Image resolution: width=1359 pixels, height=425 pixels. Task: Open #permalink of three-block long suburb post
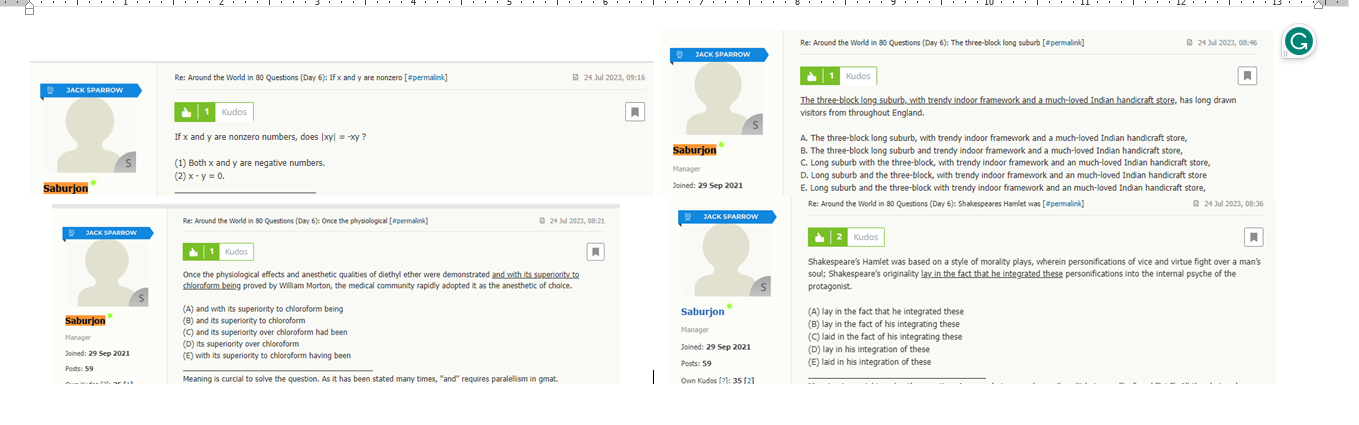[x=1063, y=43]
